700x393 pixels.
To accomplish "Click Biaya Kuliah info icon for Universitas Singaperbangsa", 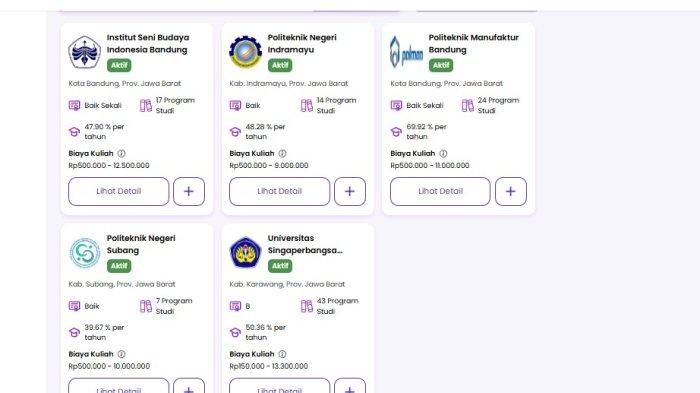I will [282, 354].
